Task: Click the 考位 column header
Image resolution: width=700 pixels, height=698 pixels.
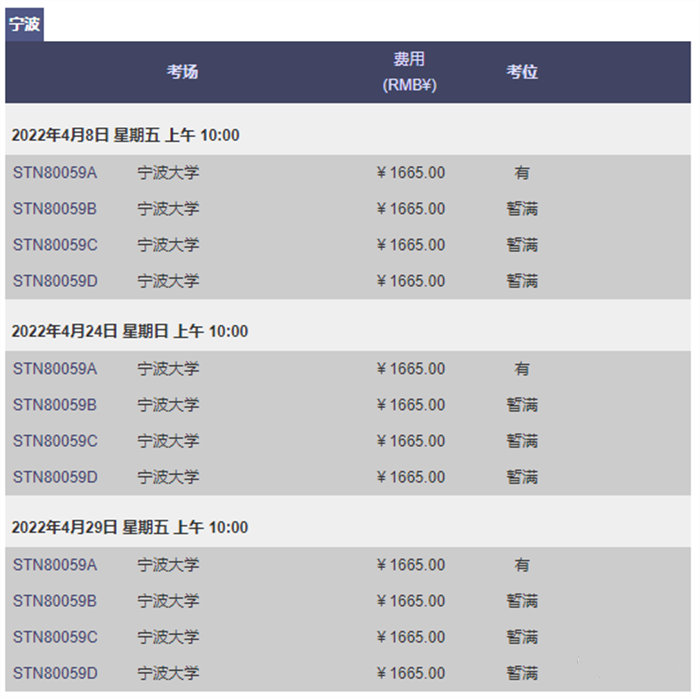Action: pyautogui.click(x=522, y=72)
